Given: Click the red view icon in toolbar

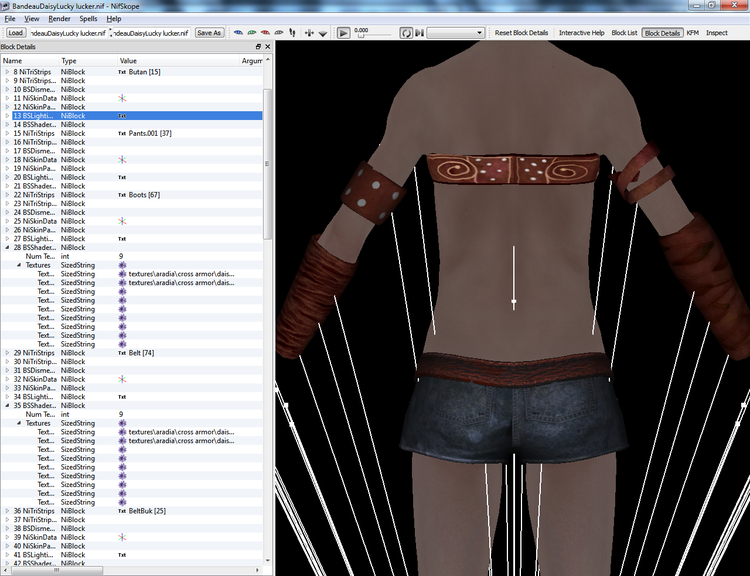Looking at the screenshot, I should 265,33.
